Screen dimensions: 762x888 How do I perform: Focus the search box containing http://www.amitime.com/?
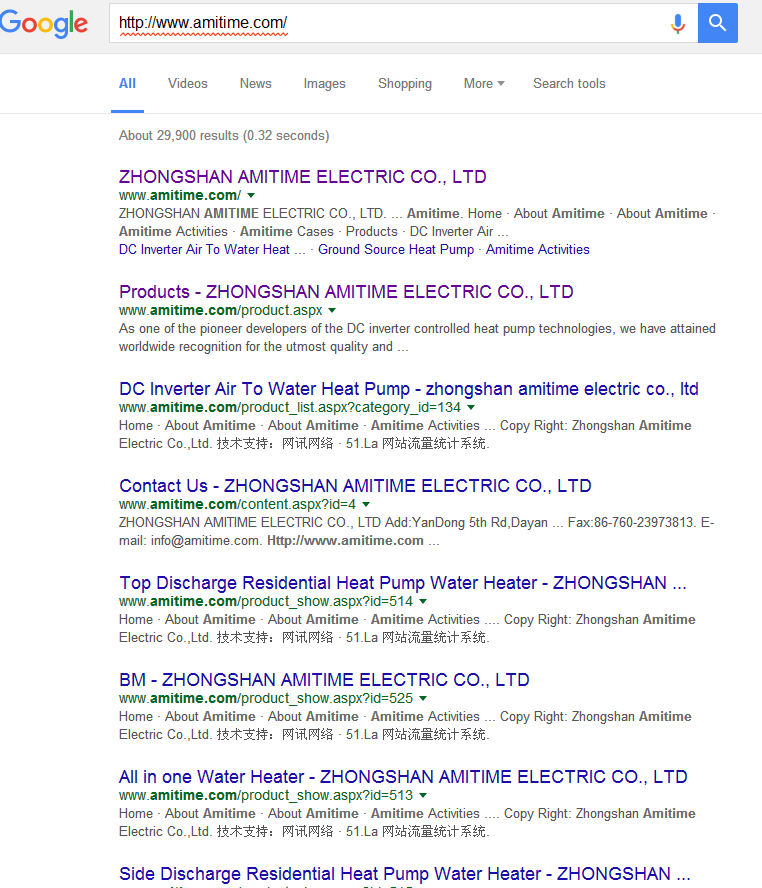pos(403,23)
